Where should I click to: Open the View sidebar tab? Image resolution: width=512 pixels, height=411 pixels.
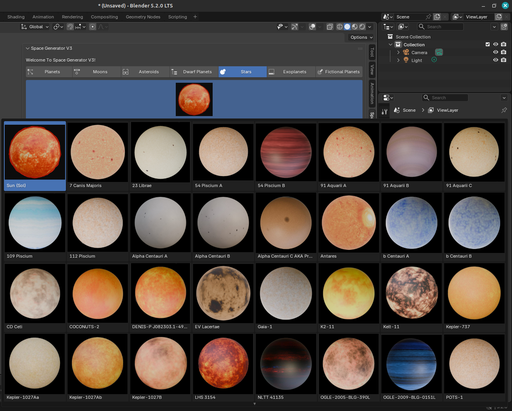coord(372,70)
